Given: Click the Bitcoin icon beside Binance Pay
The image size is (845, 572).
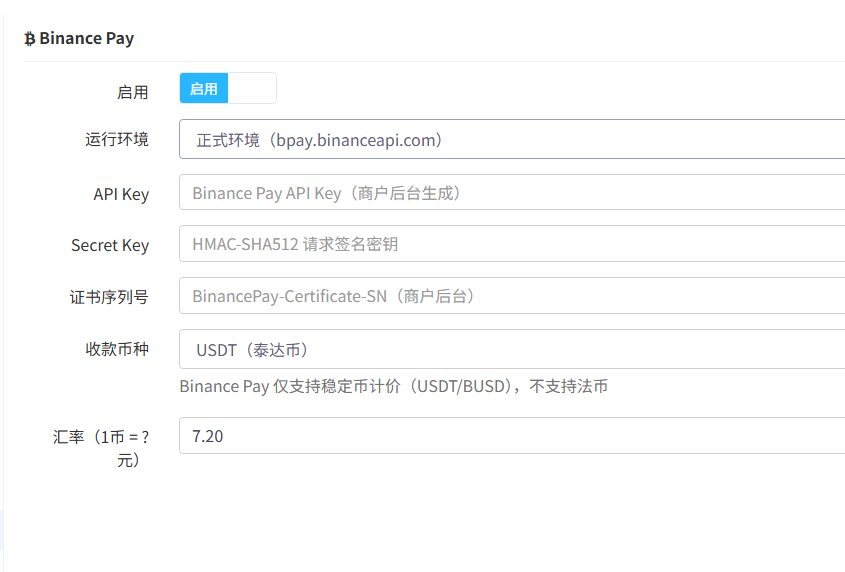Looking at the screenshot, I should click(30, 39).
